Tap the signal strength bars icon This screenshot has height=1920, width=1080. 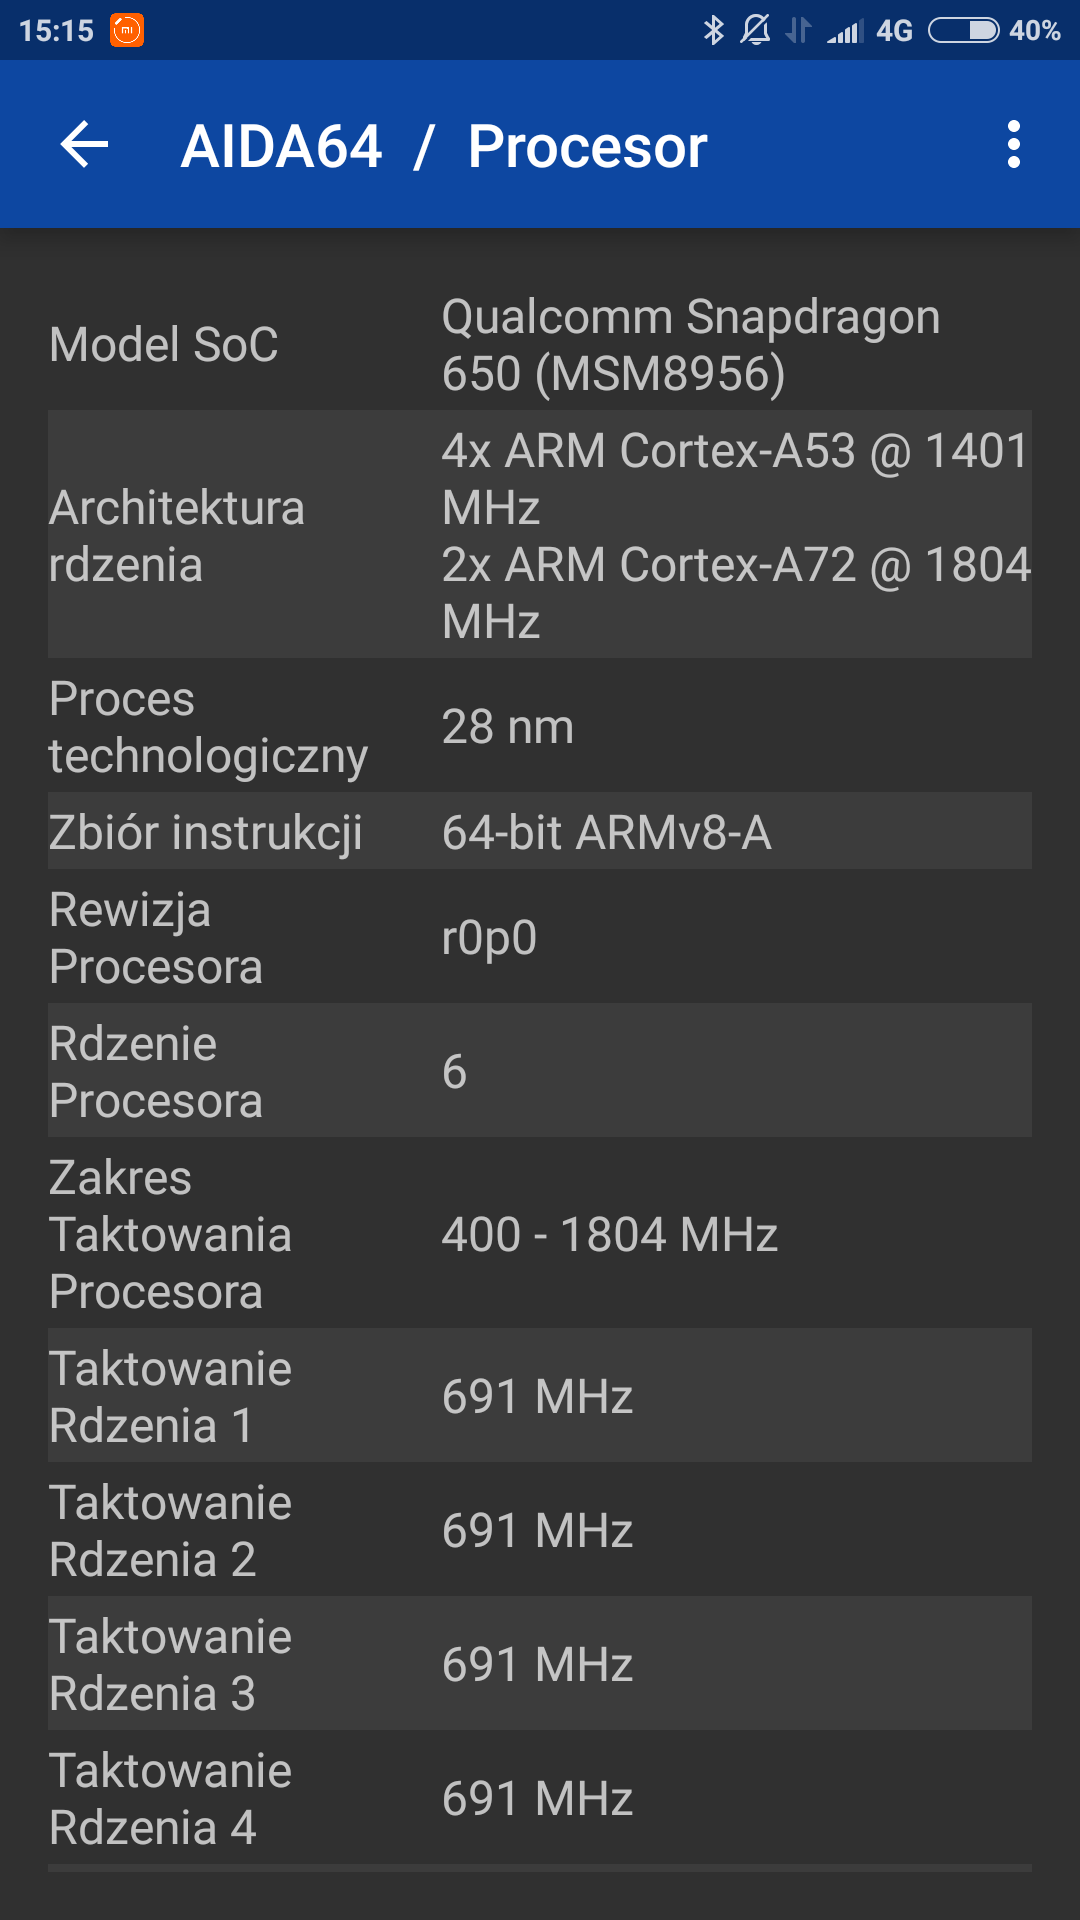pos(845,32)
